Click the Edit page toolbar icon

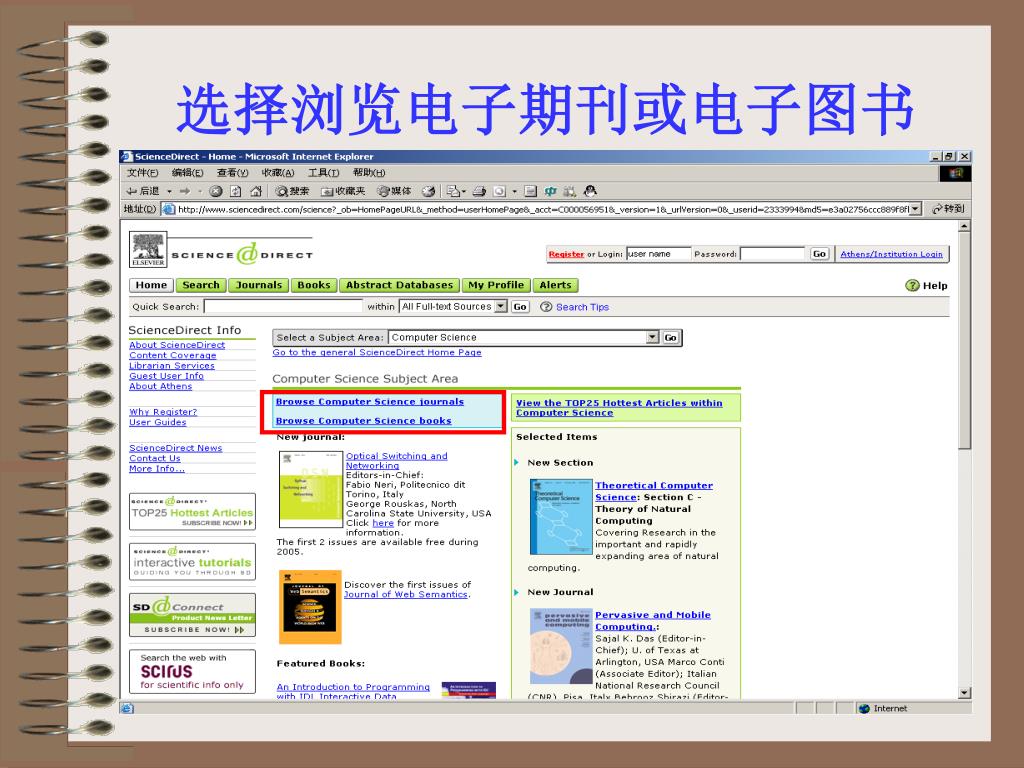coord(500,191)
